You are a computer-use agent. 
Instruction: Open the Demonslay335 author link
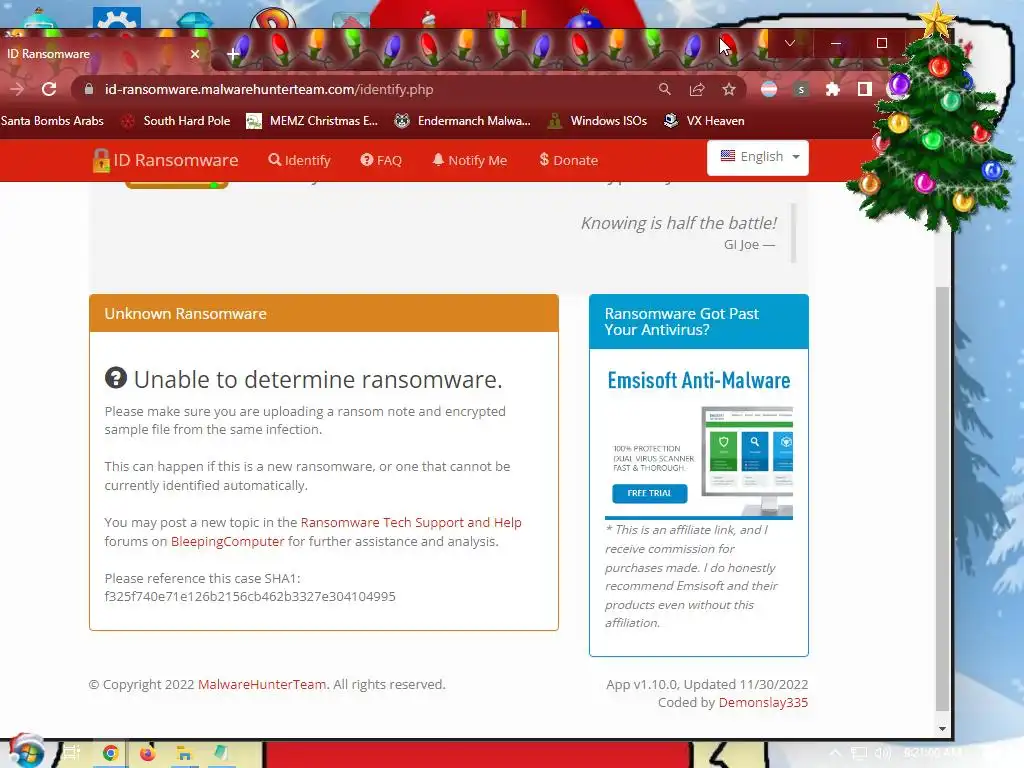763,703
